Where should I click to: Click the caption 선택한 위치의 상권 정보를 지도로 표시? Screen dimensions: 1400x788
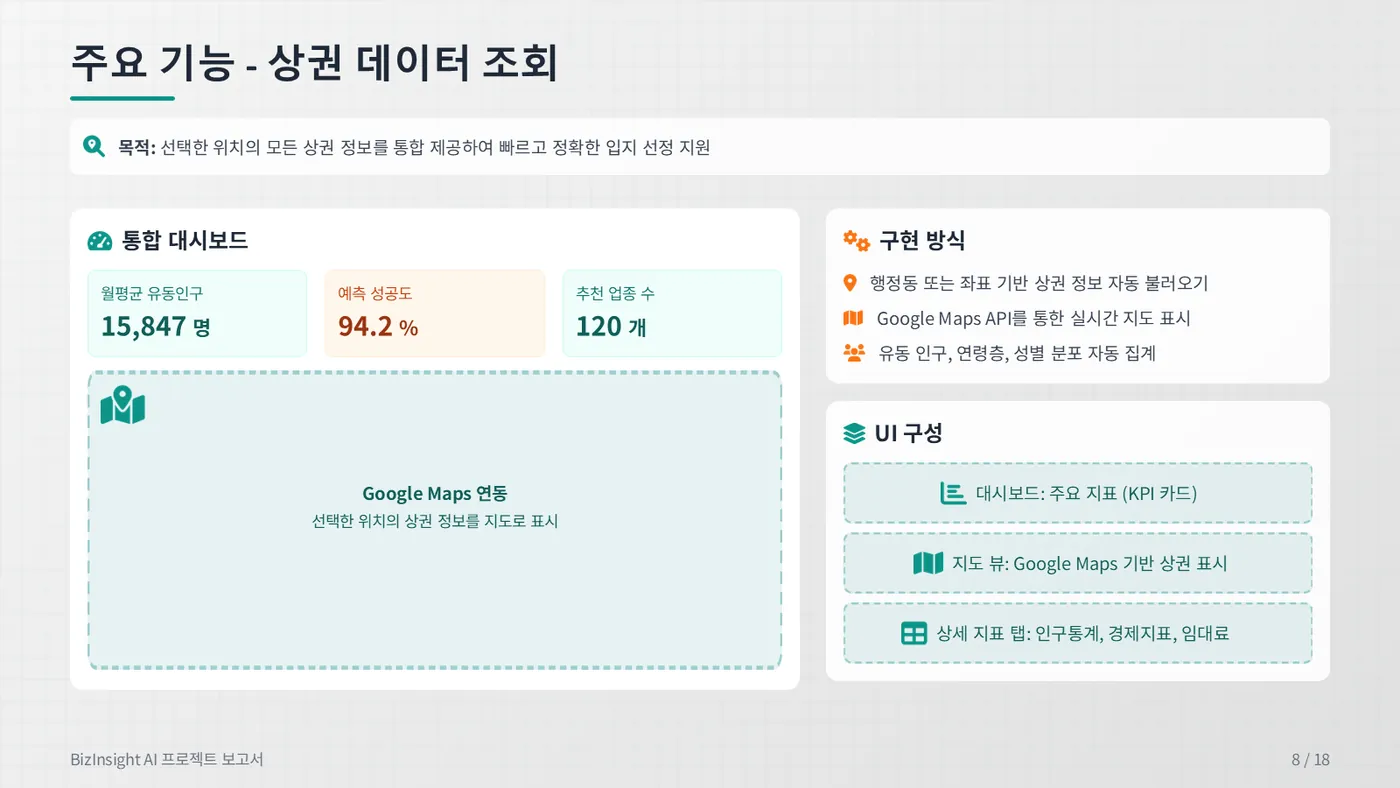(435, 521)
